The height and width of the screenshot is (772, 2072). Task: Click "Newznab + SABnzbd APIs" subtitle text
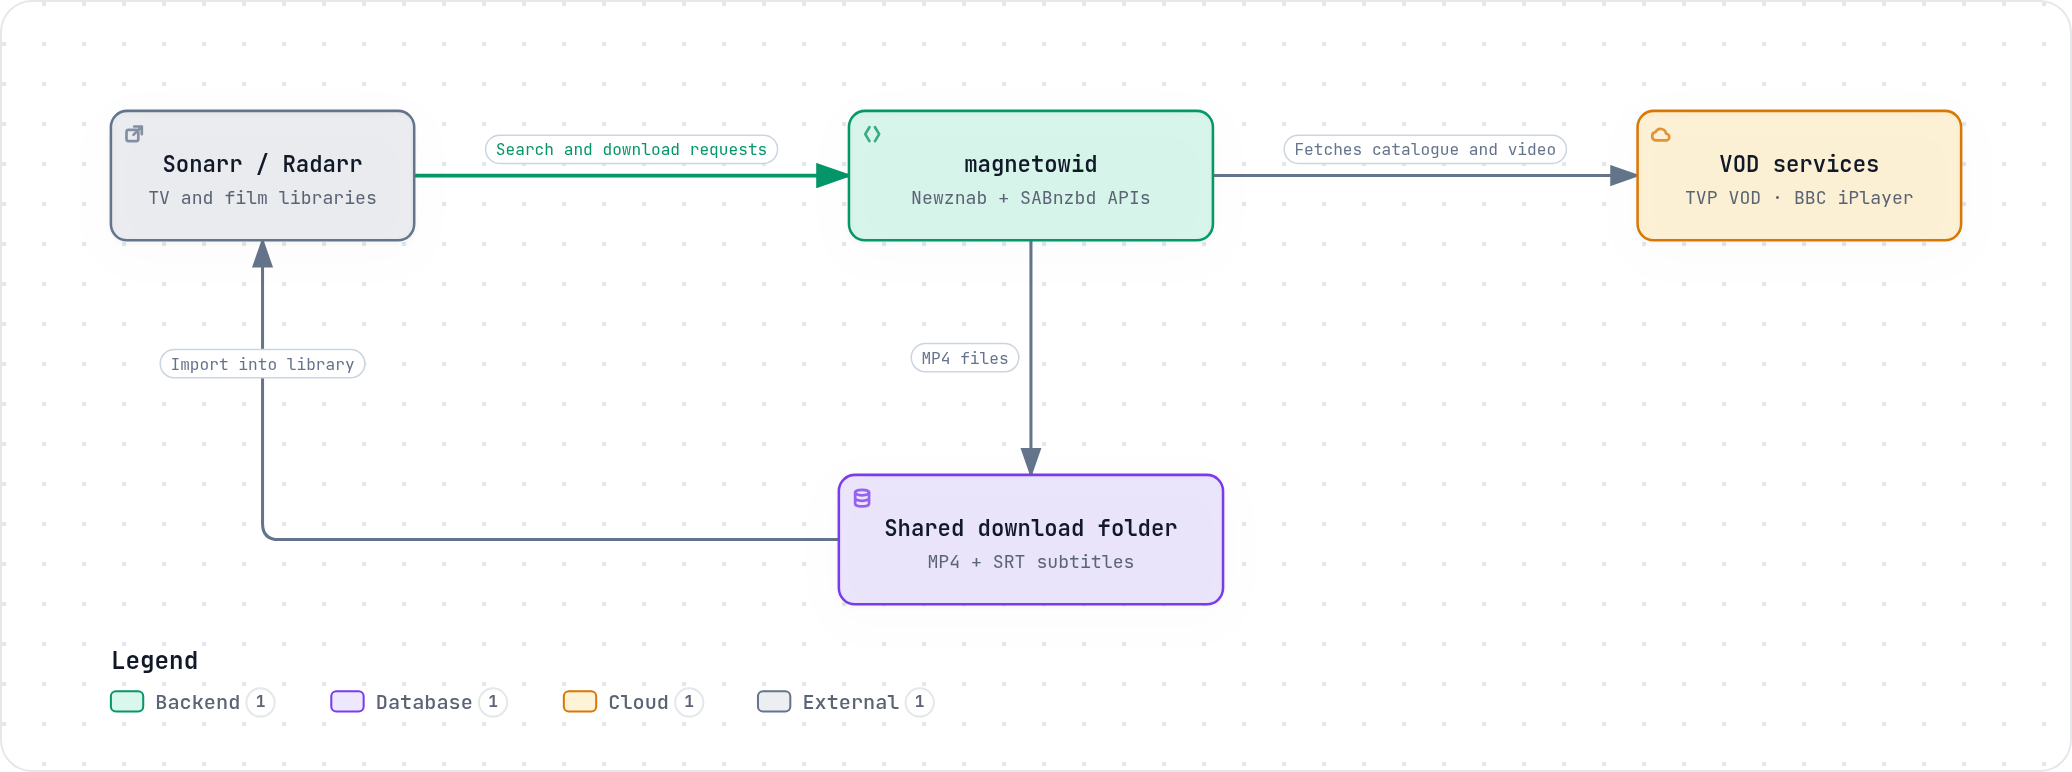(x=1031, y=198)
